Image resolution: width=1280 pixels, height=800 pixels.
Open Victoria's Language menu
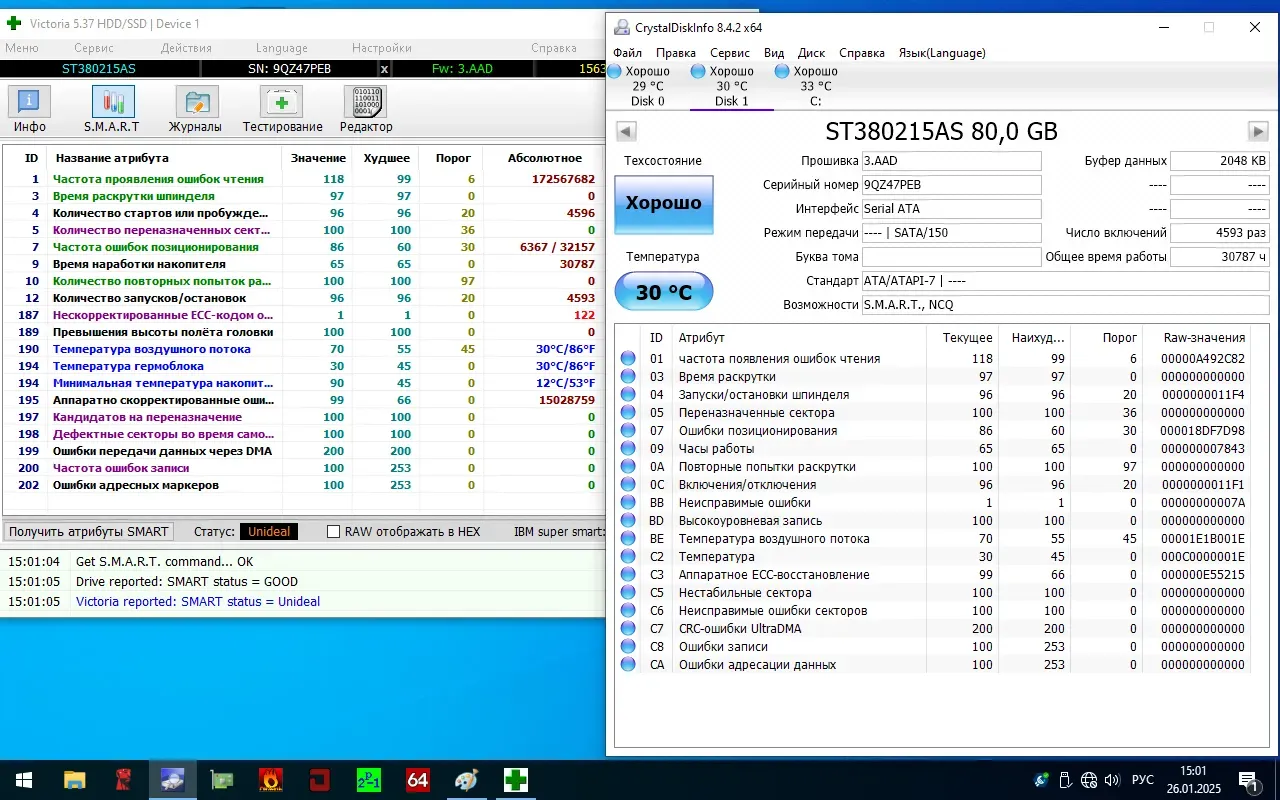pyautogui.click(x=282, y=48)
